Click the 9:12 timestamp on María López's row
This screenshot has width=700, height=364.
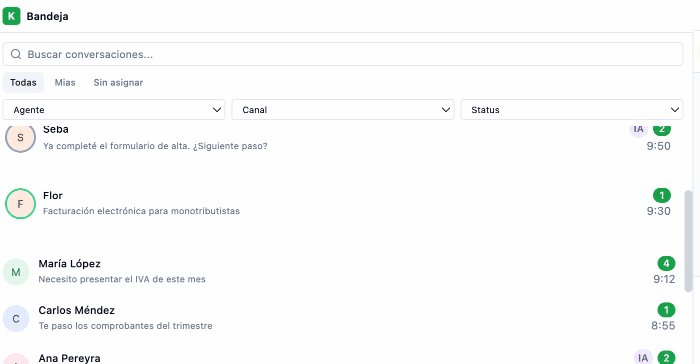point(664,279)
